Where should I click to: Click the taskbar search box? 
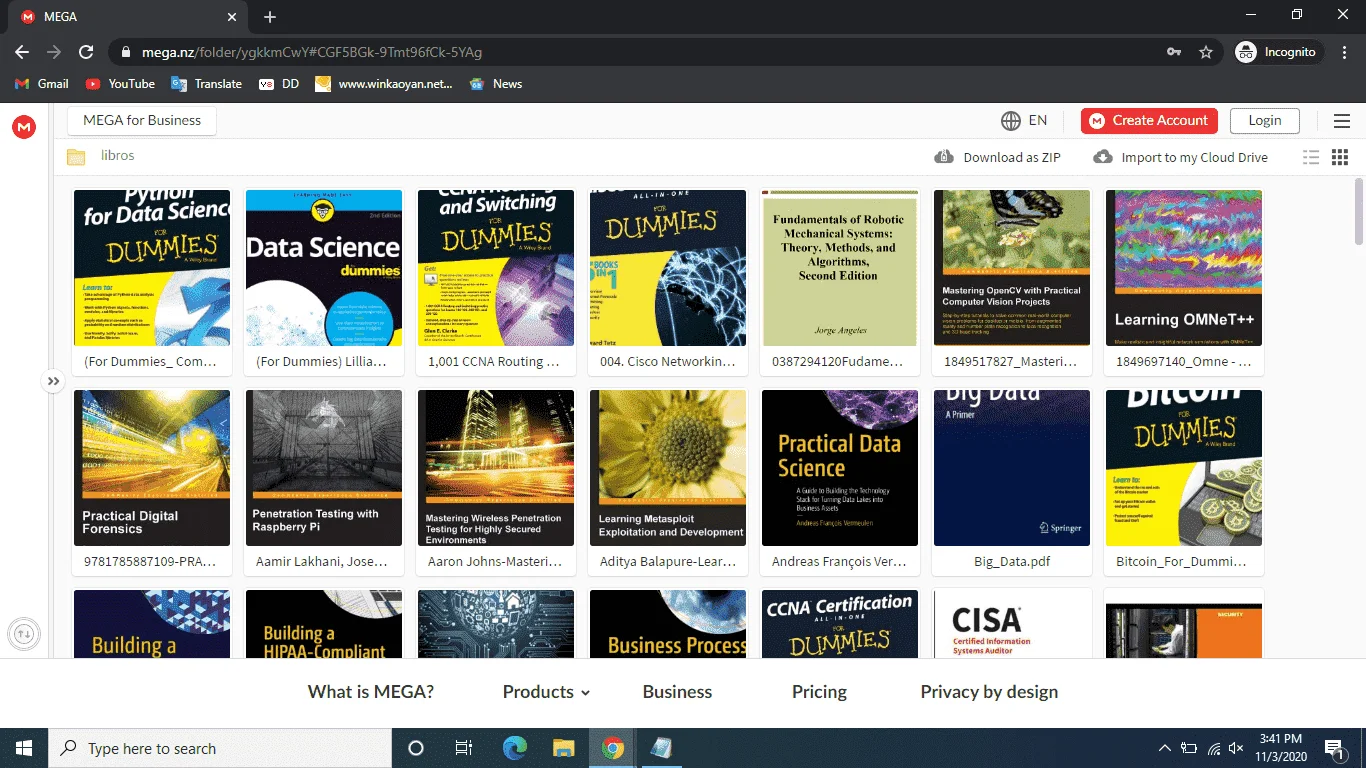coord(220,748)
